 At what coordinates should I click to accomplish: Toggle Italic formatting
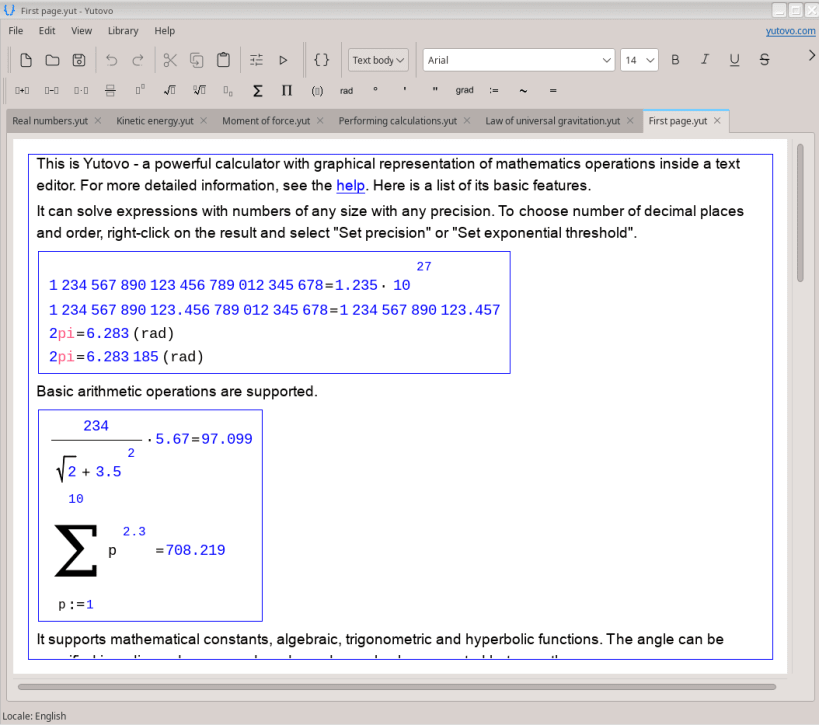point(705,60)
